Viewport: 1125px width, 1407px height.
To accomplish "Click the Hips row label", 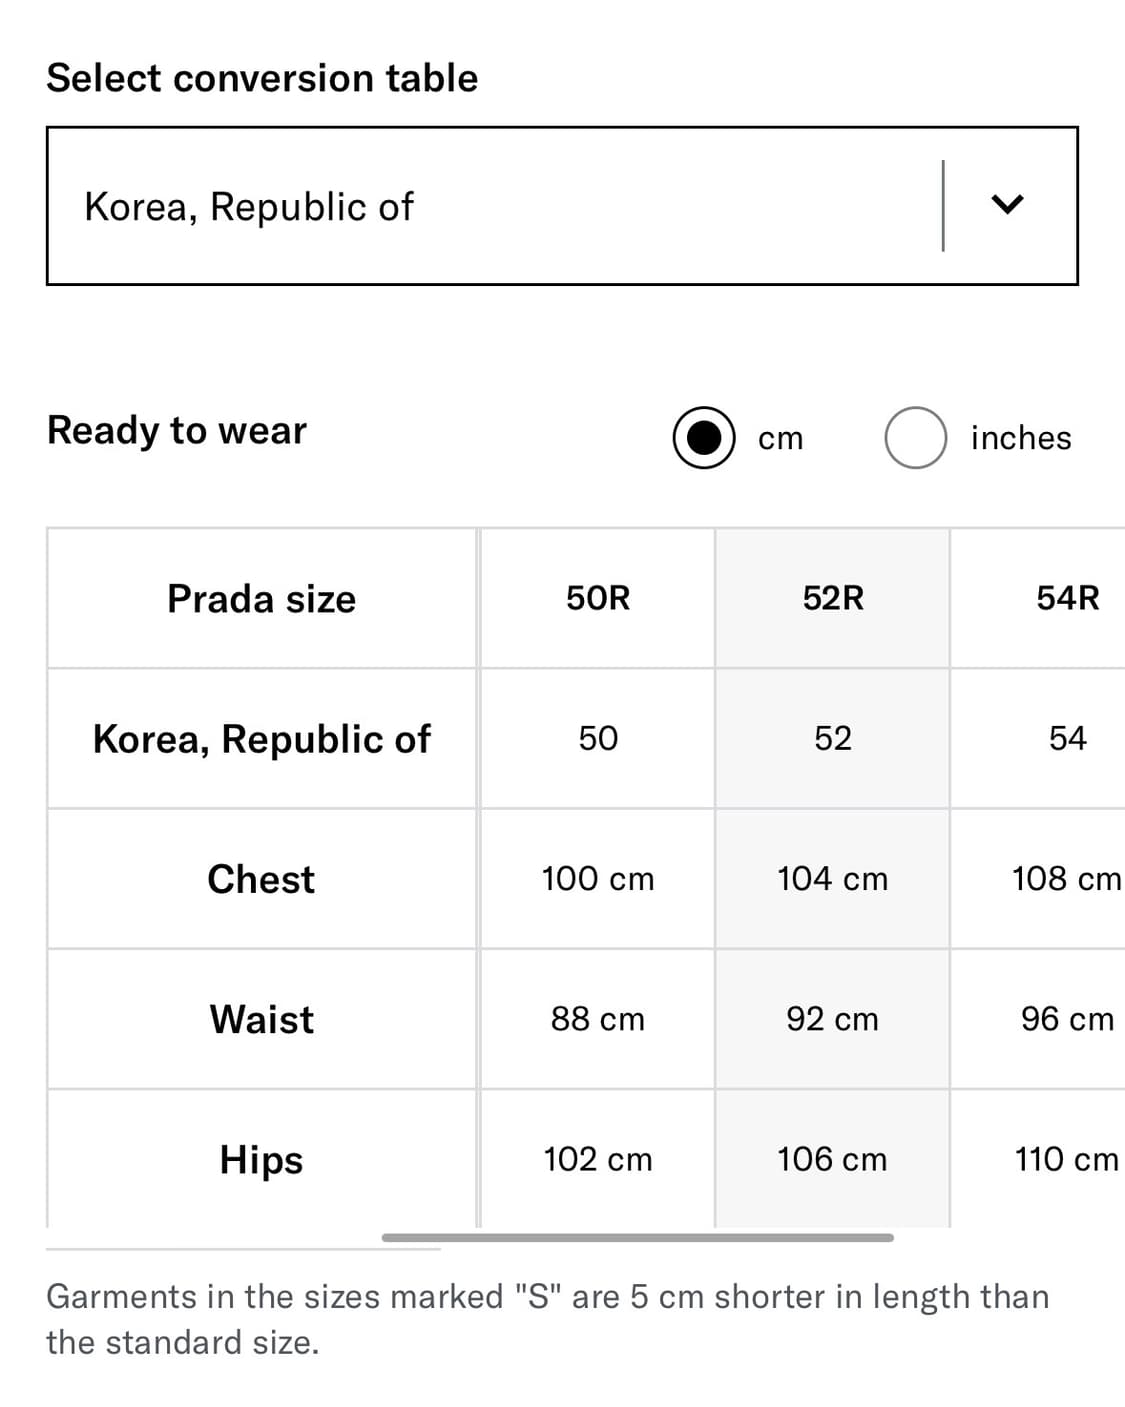I will (x=261, y=1160).
